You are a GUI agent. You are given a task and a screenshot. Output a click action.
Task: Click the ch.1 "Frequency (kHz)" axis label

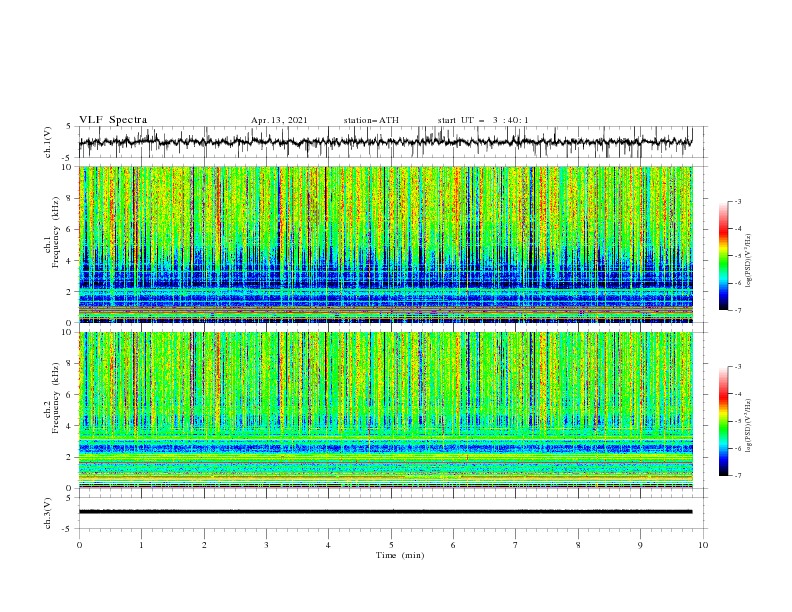(56, 232)
